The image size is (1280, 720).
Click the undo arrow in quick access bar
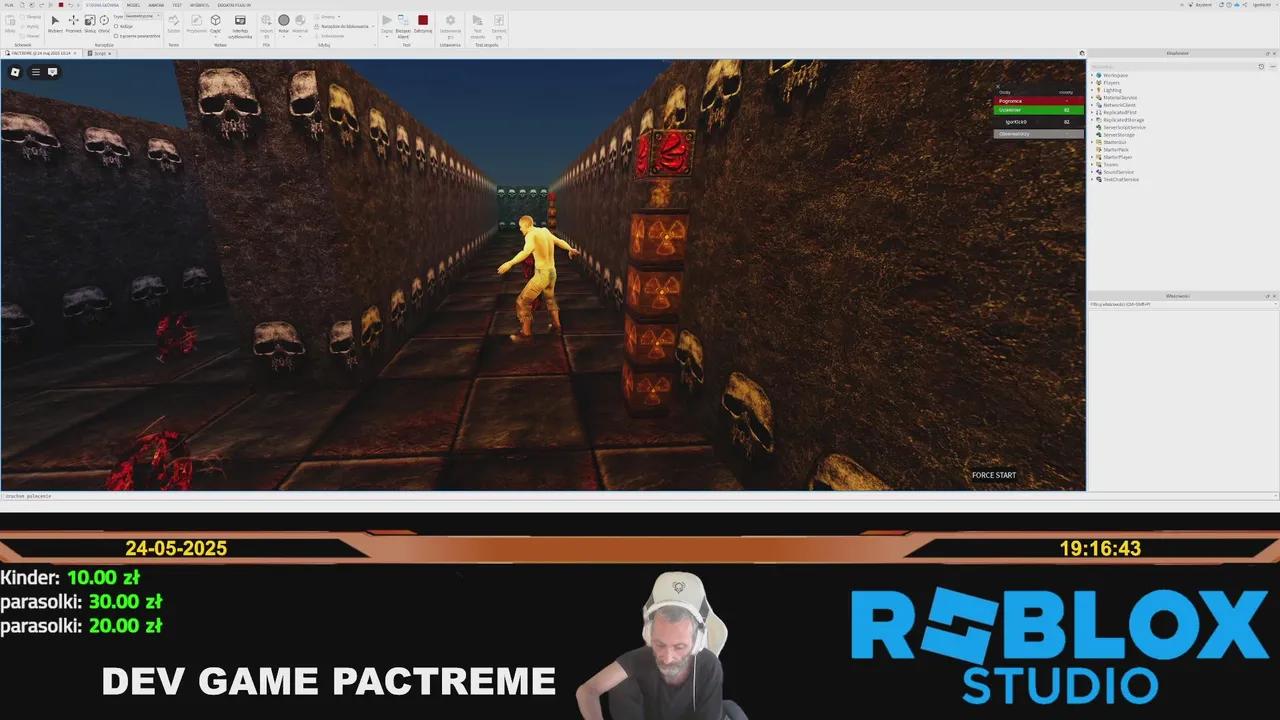[69, 5]
